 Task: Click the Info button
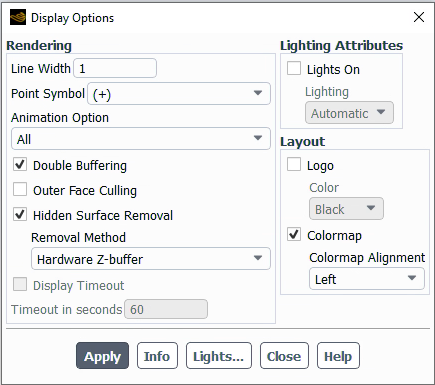pos(157,356)
